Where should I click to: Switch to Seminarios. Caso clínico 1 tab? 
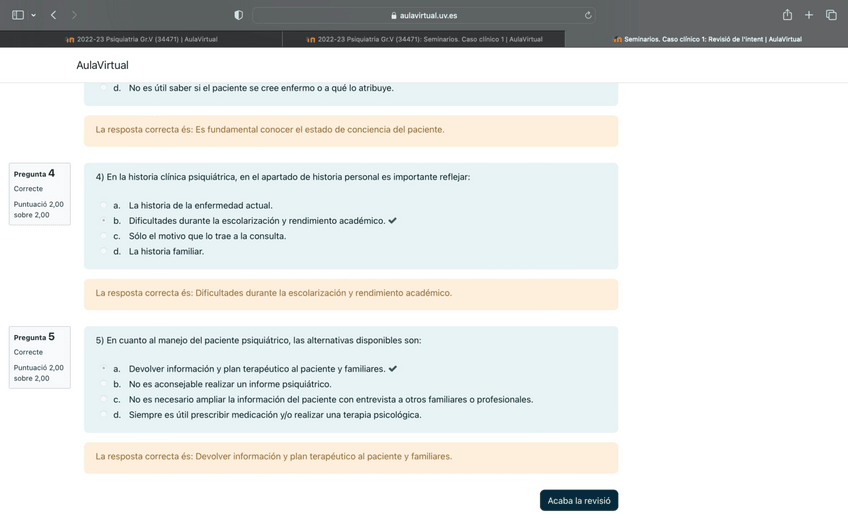[424, 39]
